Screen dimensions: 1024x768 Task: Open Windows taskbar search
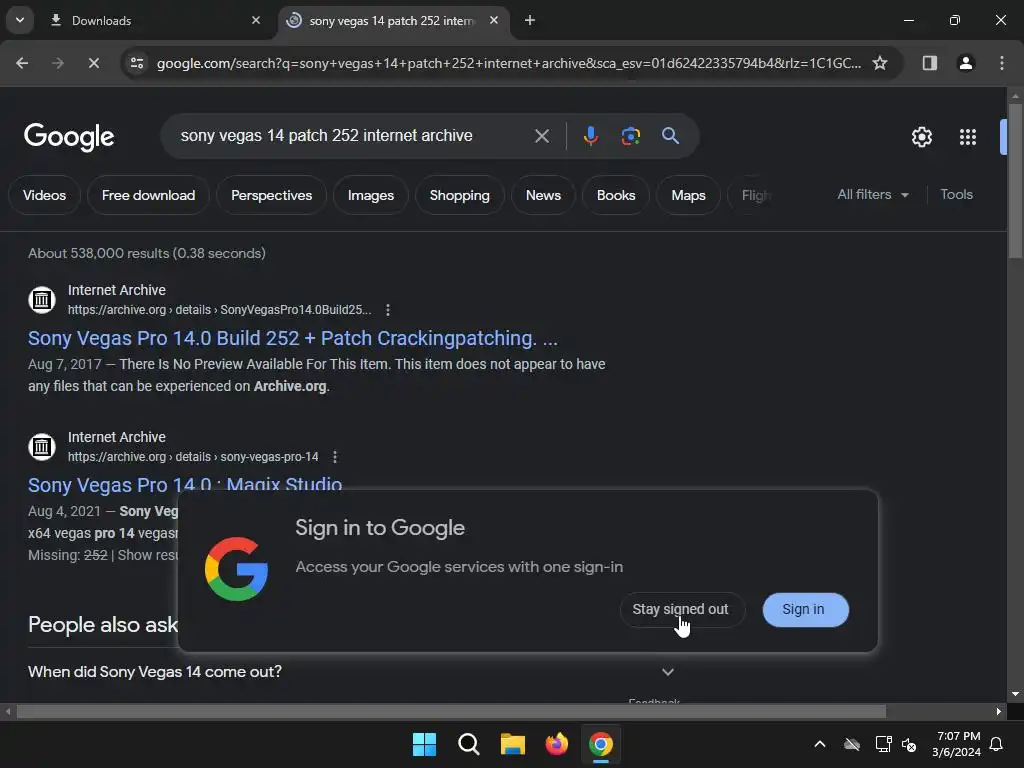point(468,744)
